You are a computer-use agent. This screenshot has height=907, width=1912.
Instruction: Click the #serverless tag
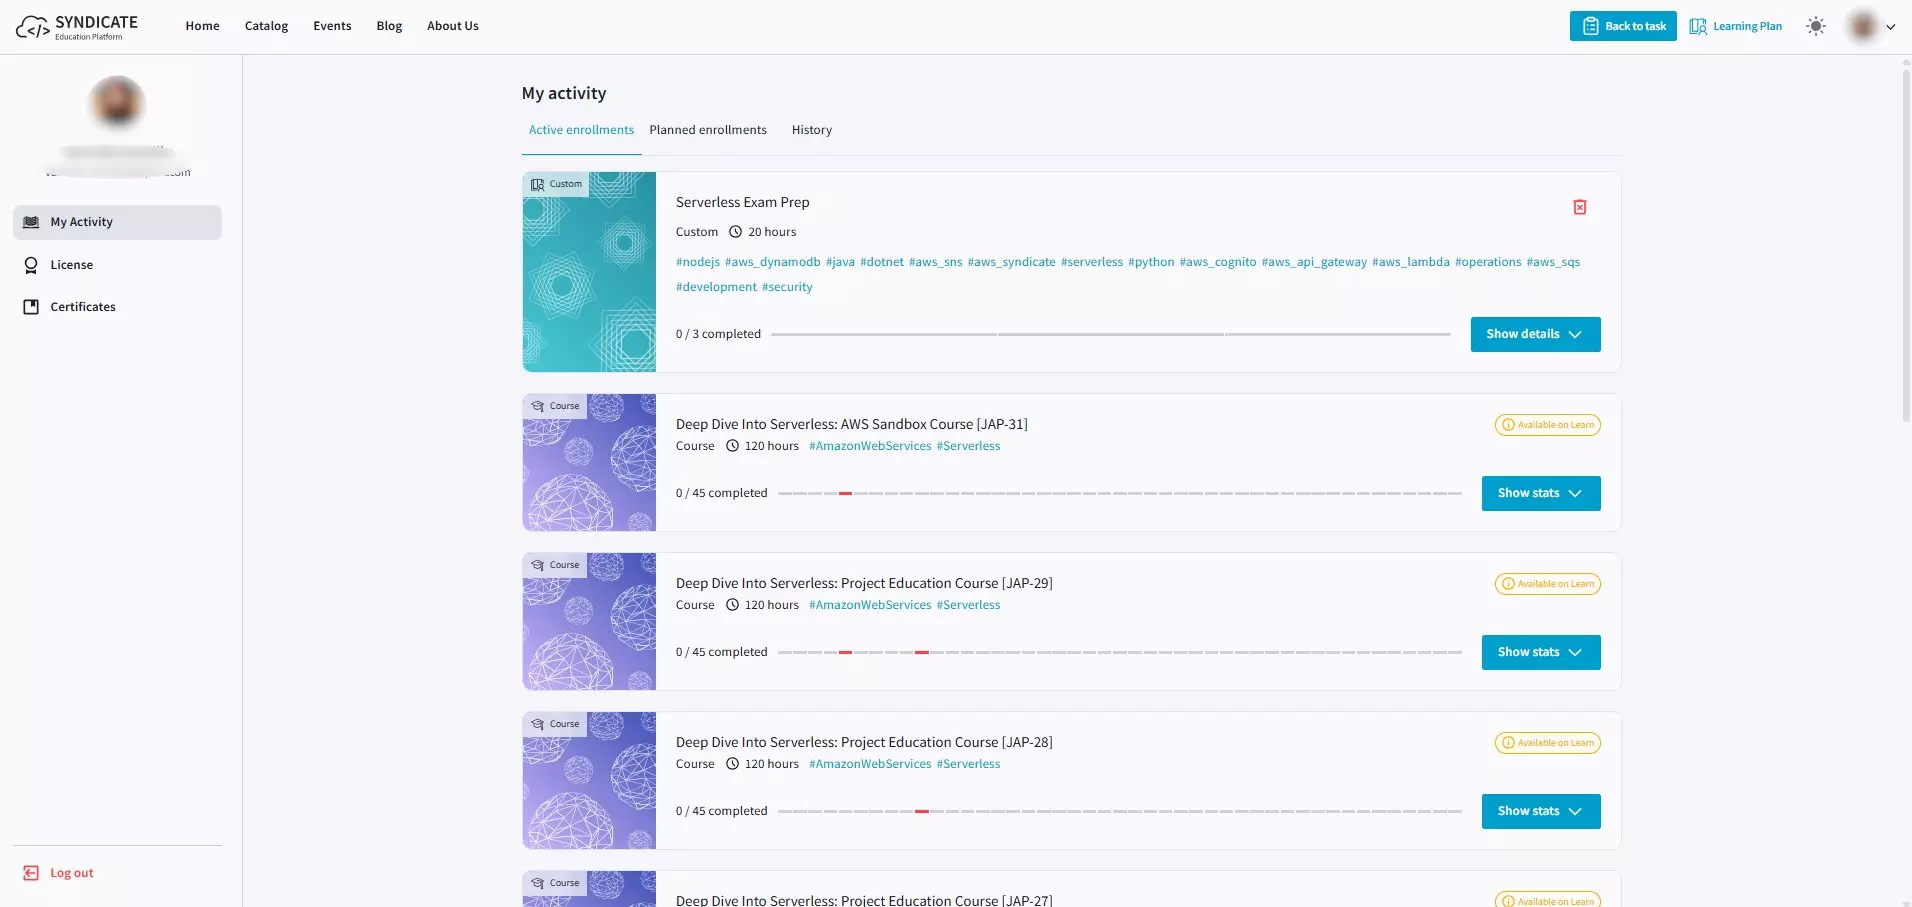point(1092,262)
